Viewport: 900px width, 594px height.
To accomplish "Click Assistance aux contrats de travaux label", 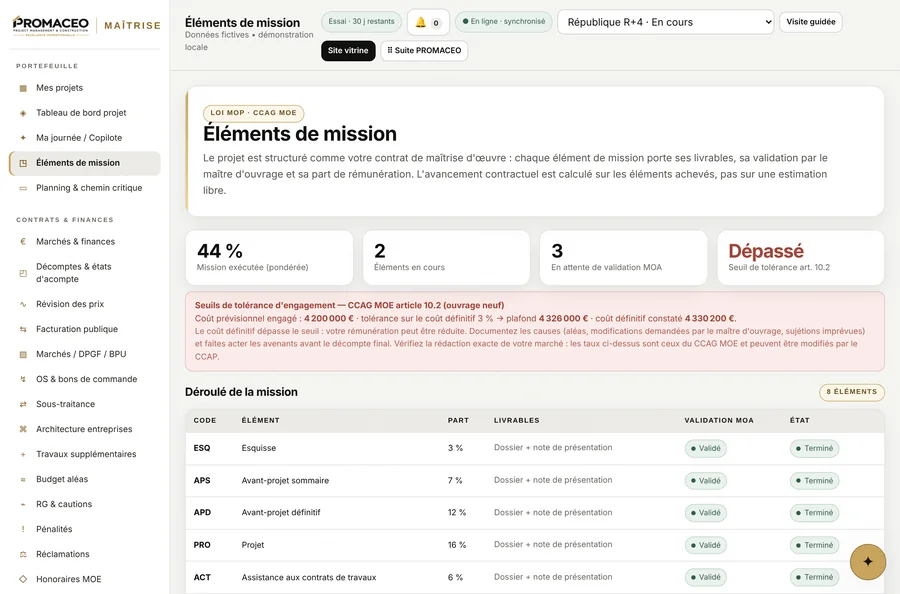I will coord(309,577).
